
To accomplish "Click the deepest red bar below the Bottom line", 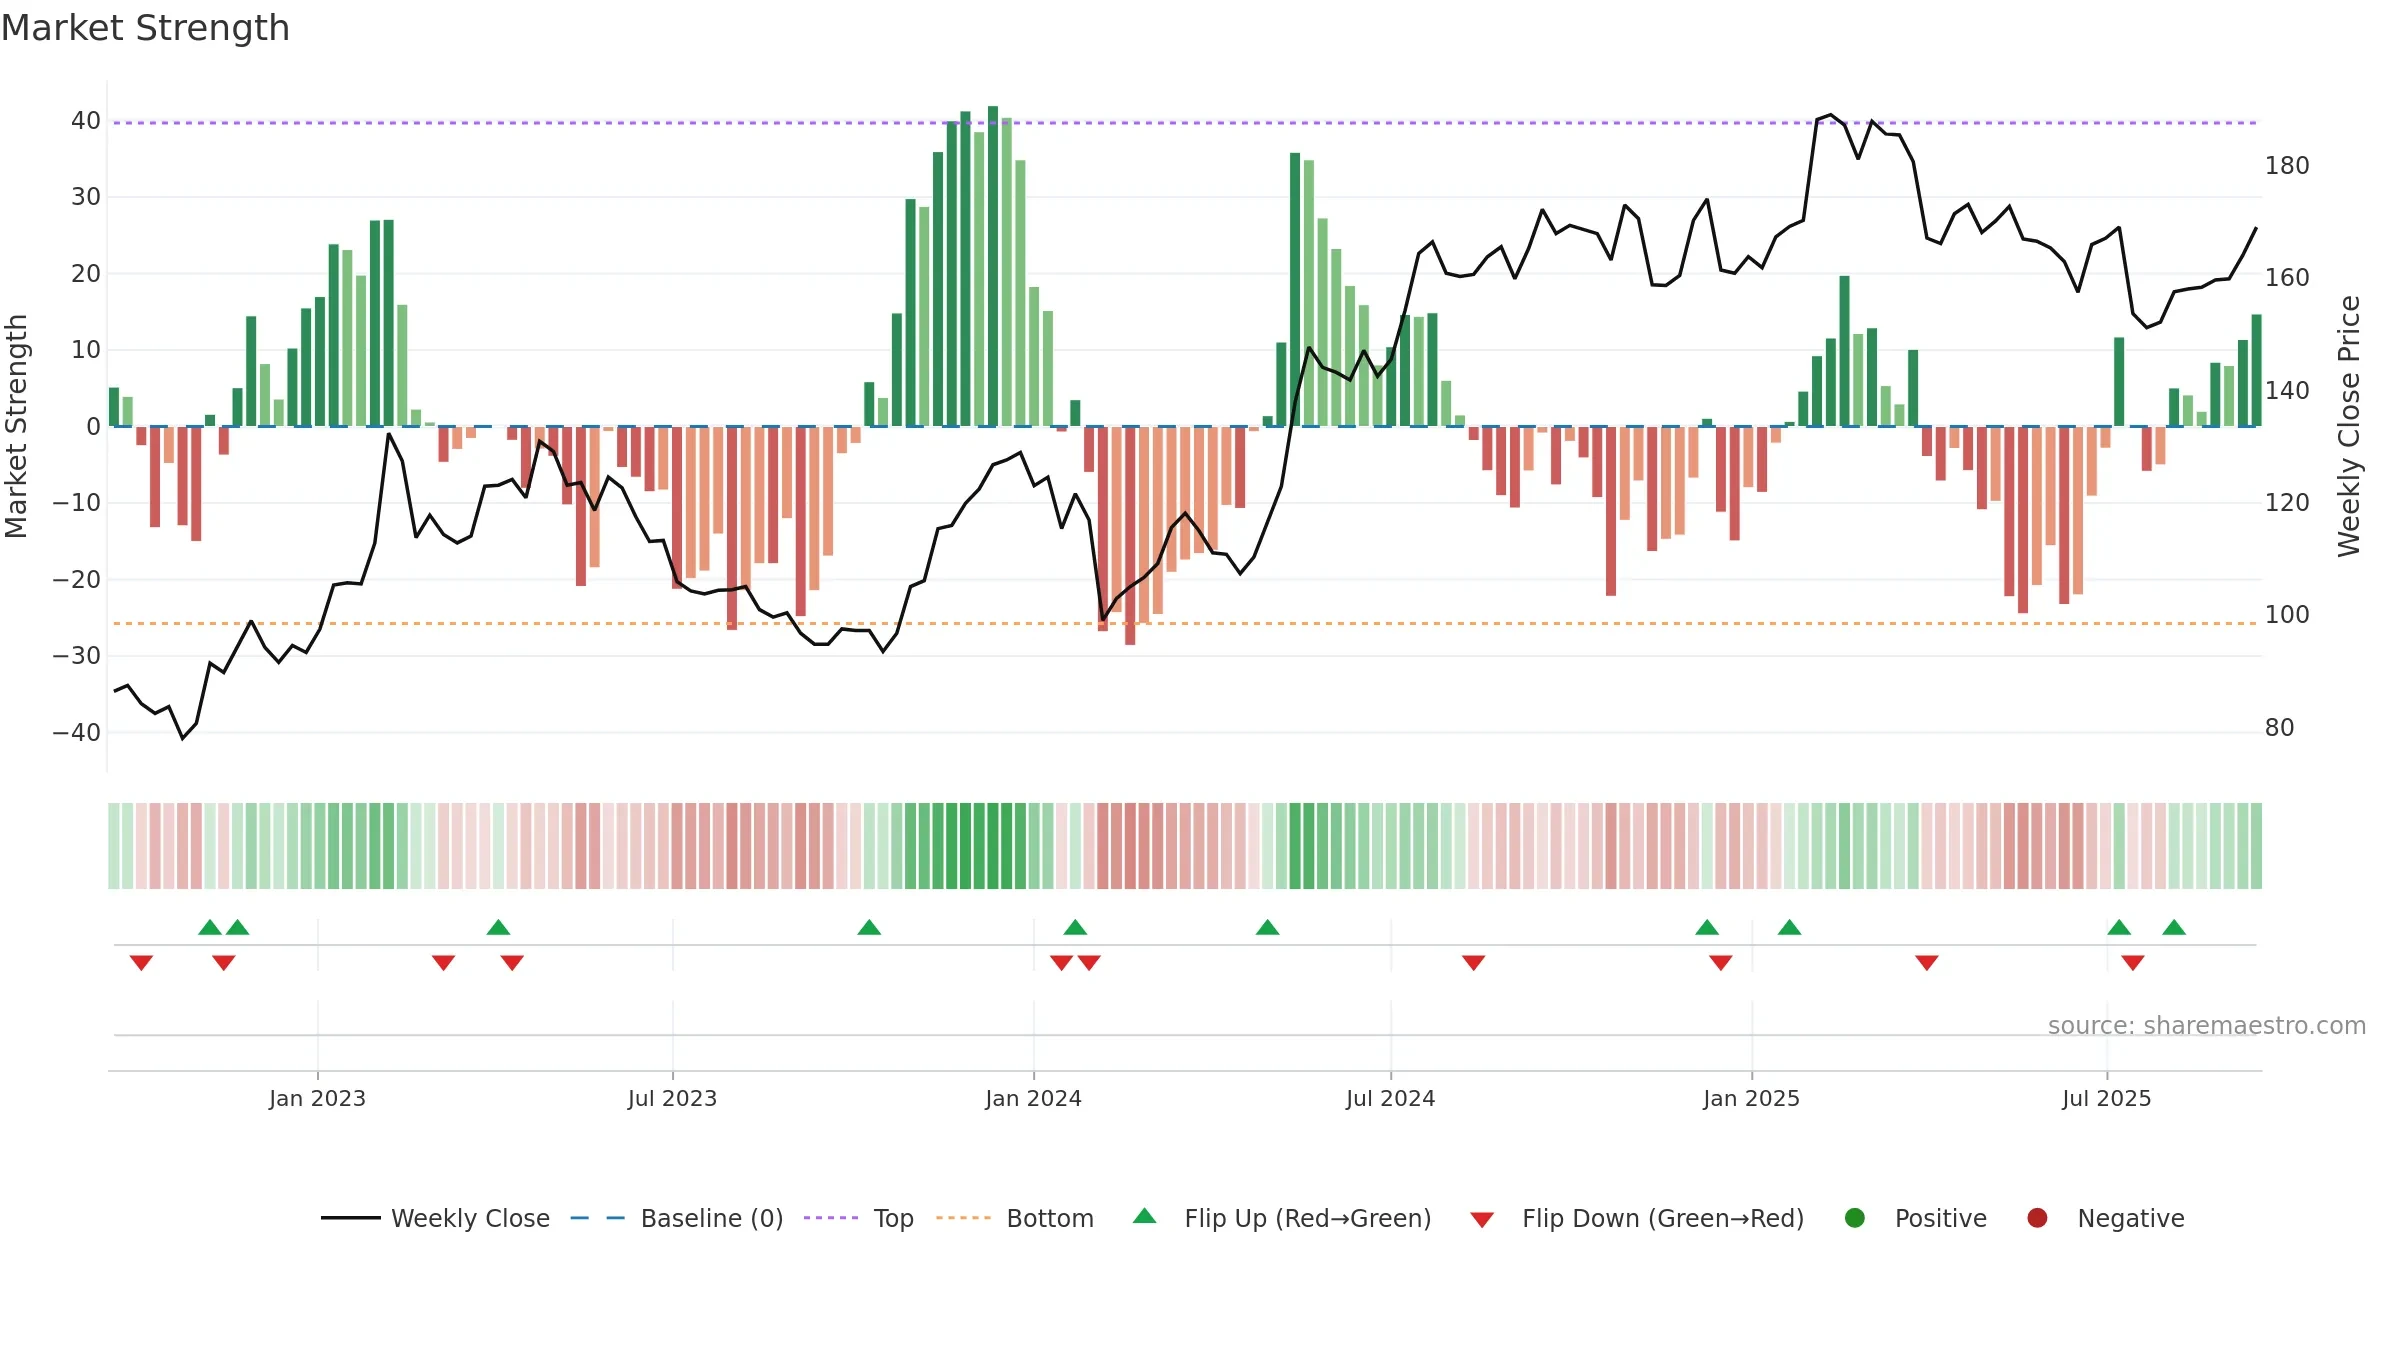I will (1130, 535).
